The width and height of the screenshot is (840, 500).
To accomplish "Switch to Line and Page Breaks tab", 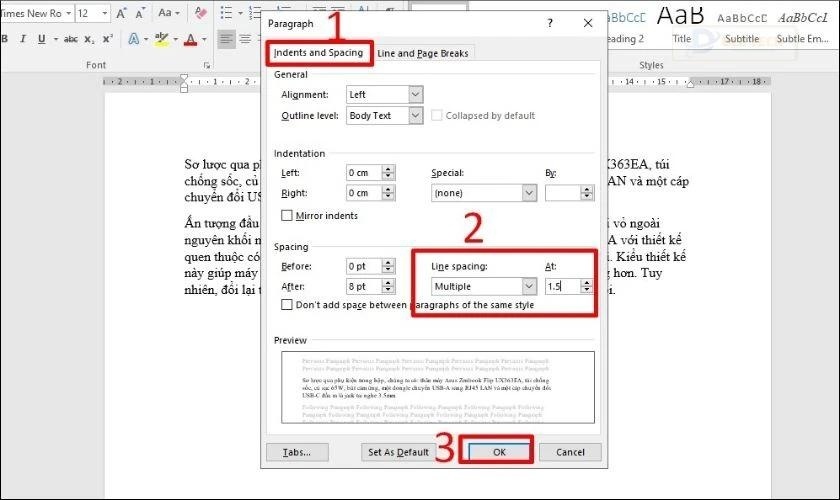I will click(423, 53).
